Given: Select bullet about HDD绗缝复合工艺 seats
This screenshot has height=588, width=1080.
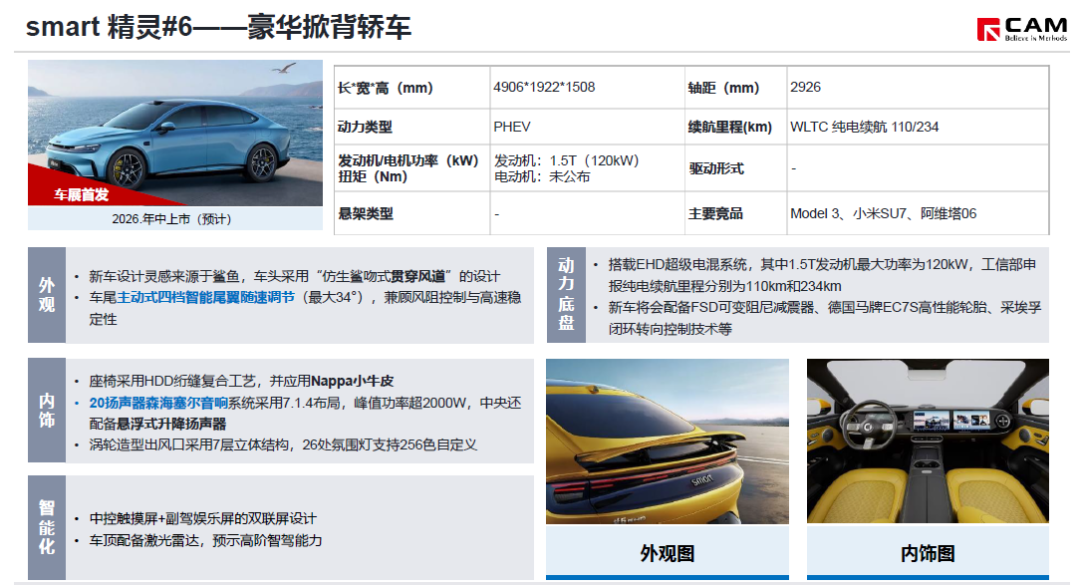Looking at the screenshot, I should [241, 381].
